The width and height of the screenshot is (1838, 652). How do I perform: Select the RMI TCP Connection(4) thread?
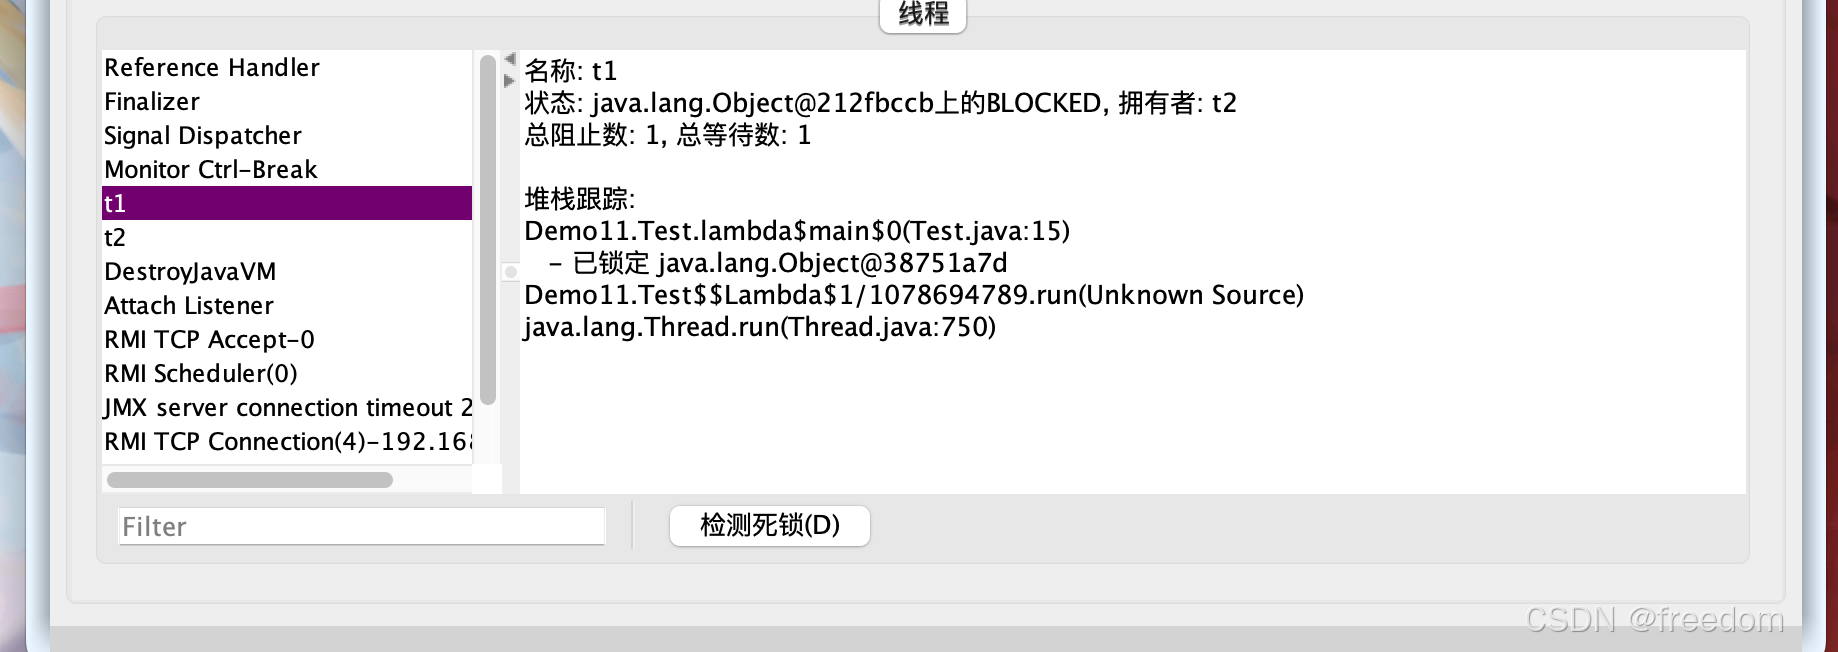point(287,441)
